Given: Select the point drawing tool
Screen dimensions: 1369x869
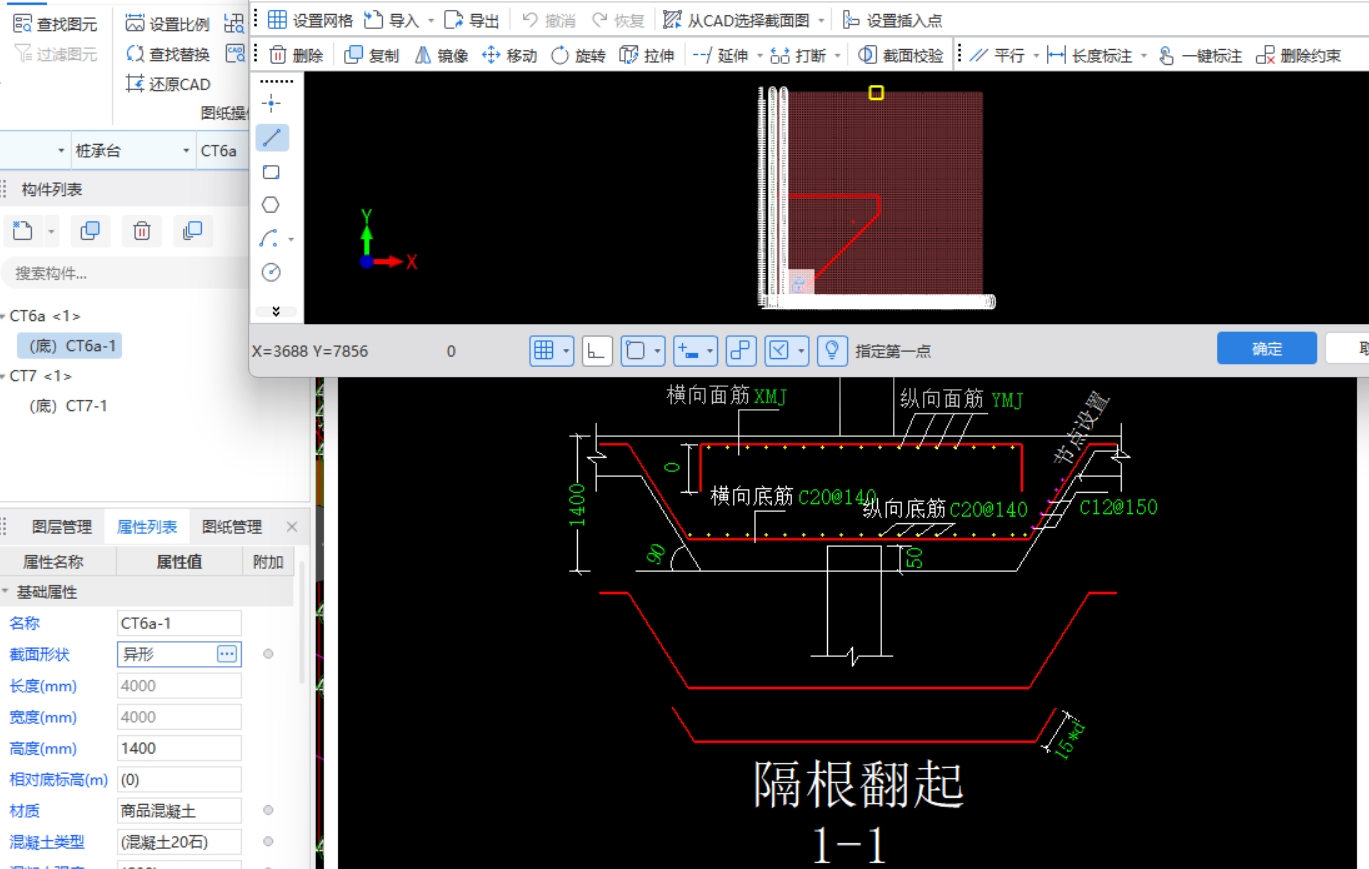Looking at the screenshot, I should pyautogui.click(x=271, y=103).
